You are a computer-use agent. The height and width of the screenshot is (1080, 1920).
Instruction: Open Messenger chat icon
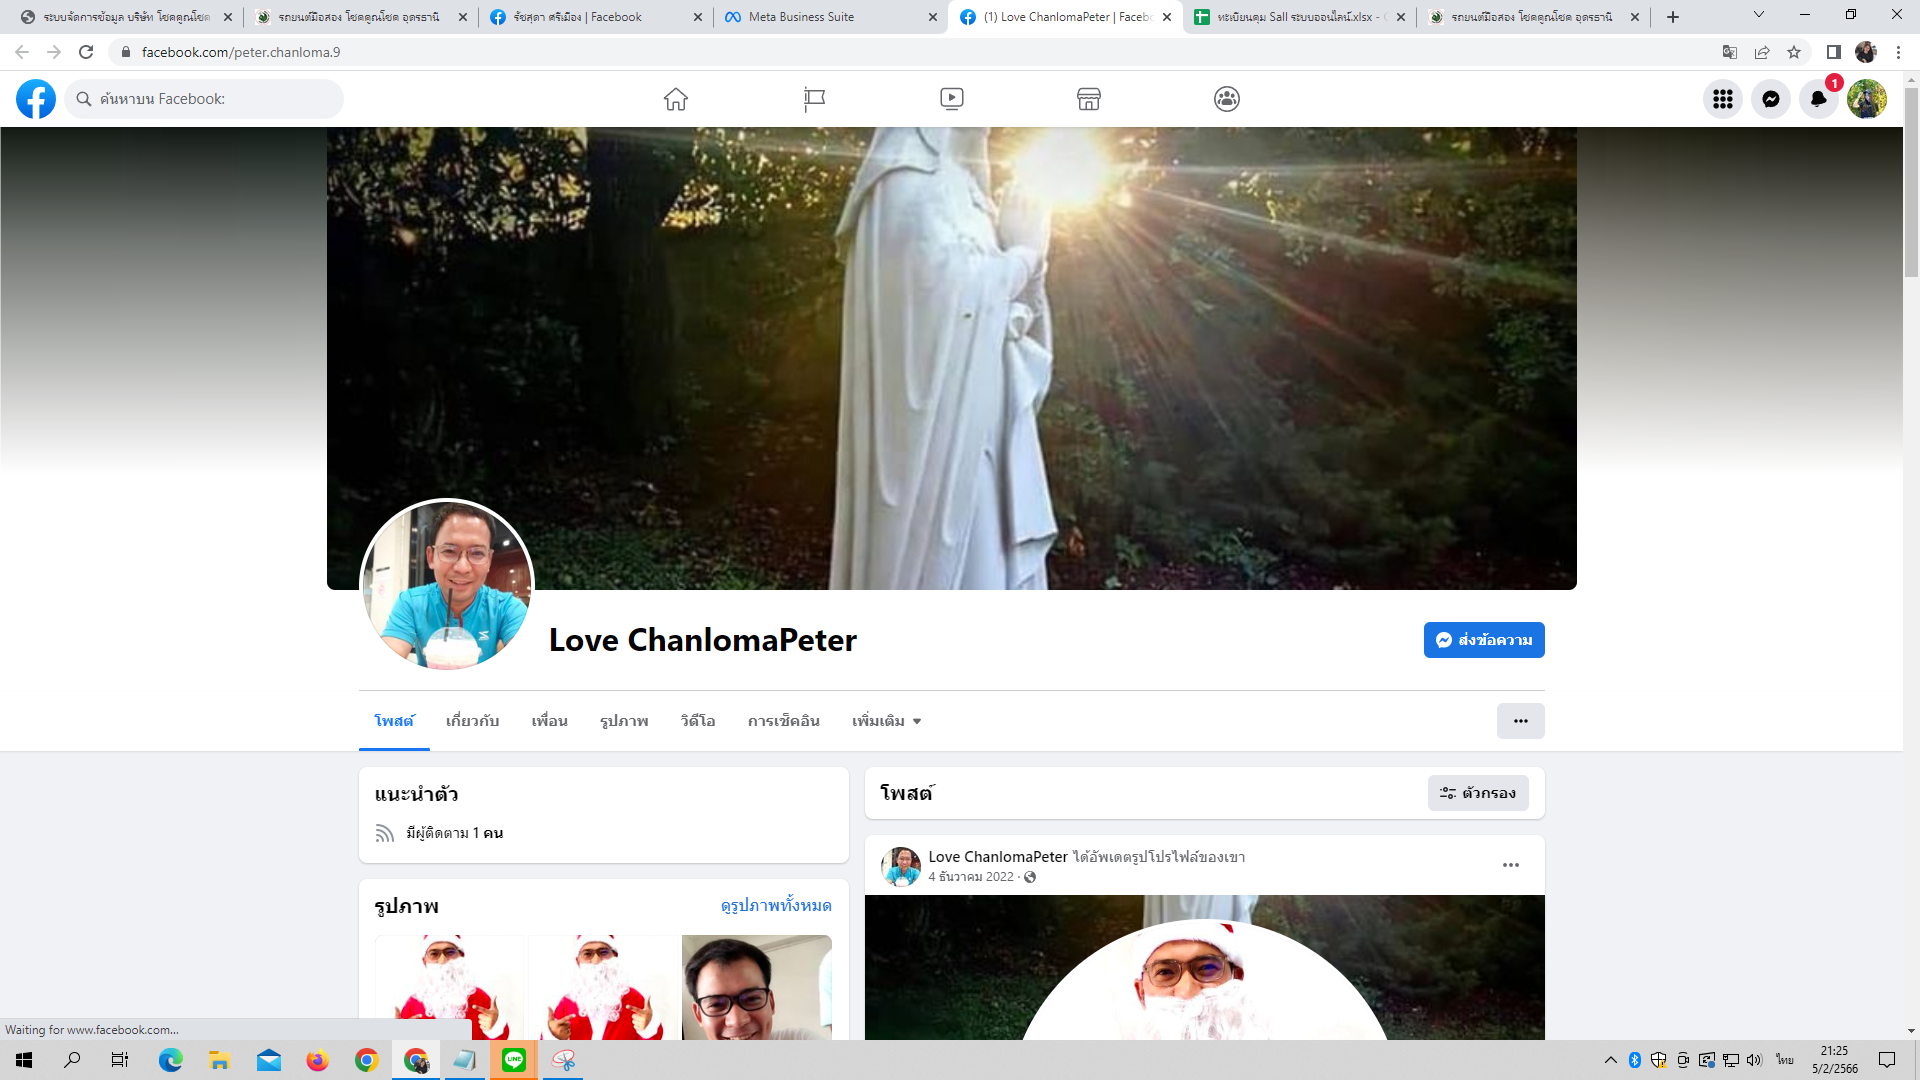click(1770, 99)
